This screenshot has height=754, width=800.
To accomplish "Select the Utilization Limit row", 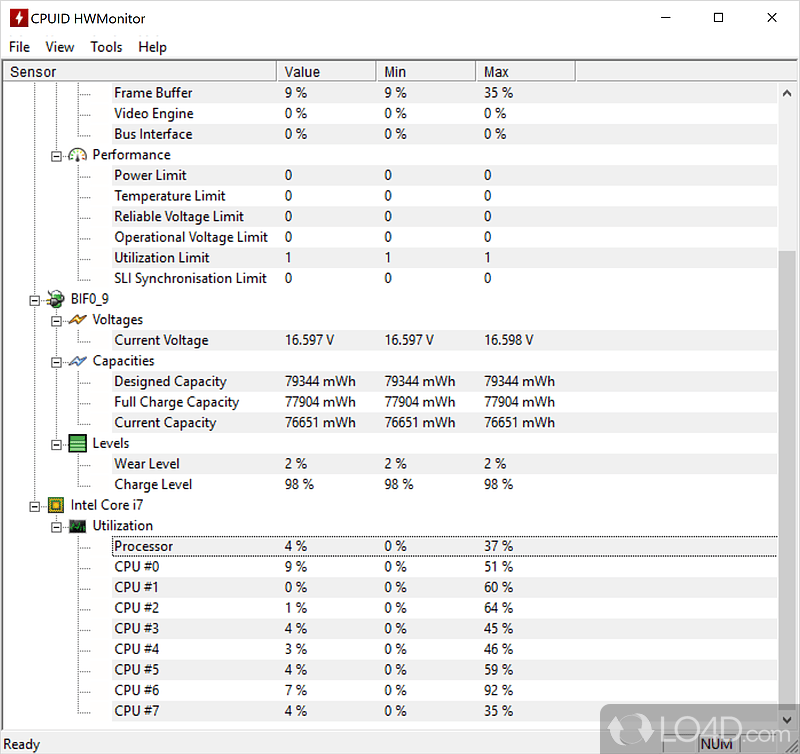I will [x=444, y=258].
